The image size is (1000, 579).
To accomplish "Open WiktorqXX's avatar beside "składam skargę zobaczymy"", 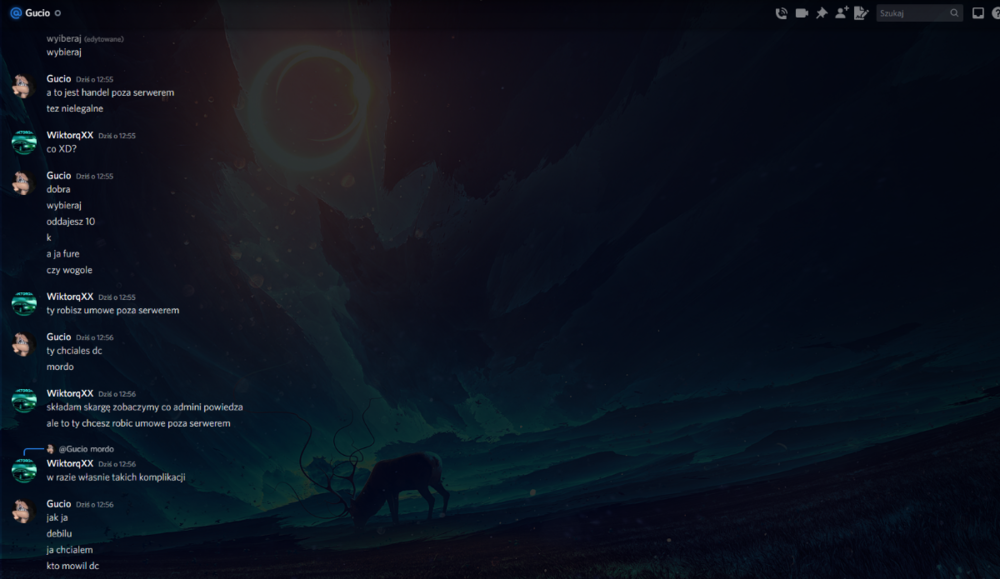I will pyautogui.click(x=24, y=400).
